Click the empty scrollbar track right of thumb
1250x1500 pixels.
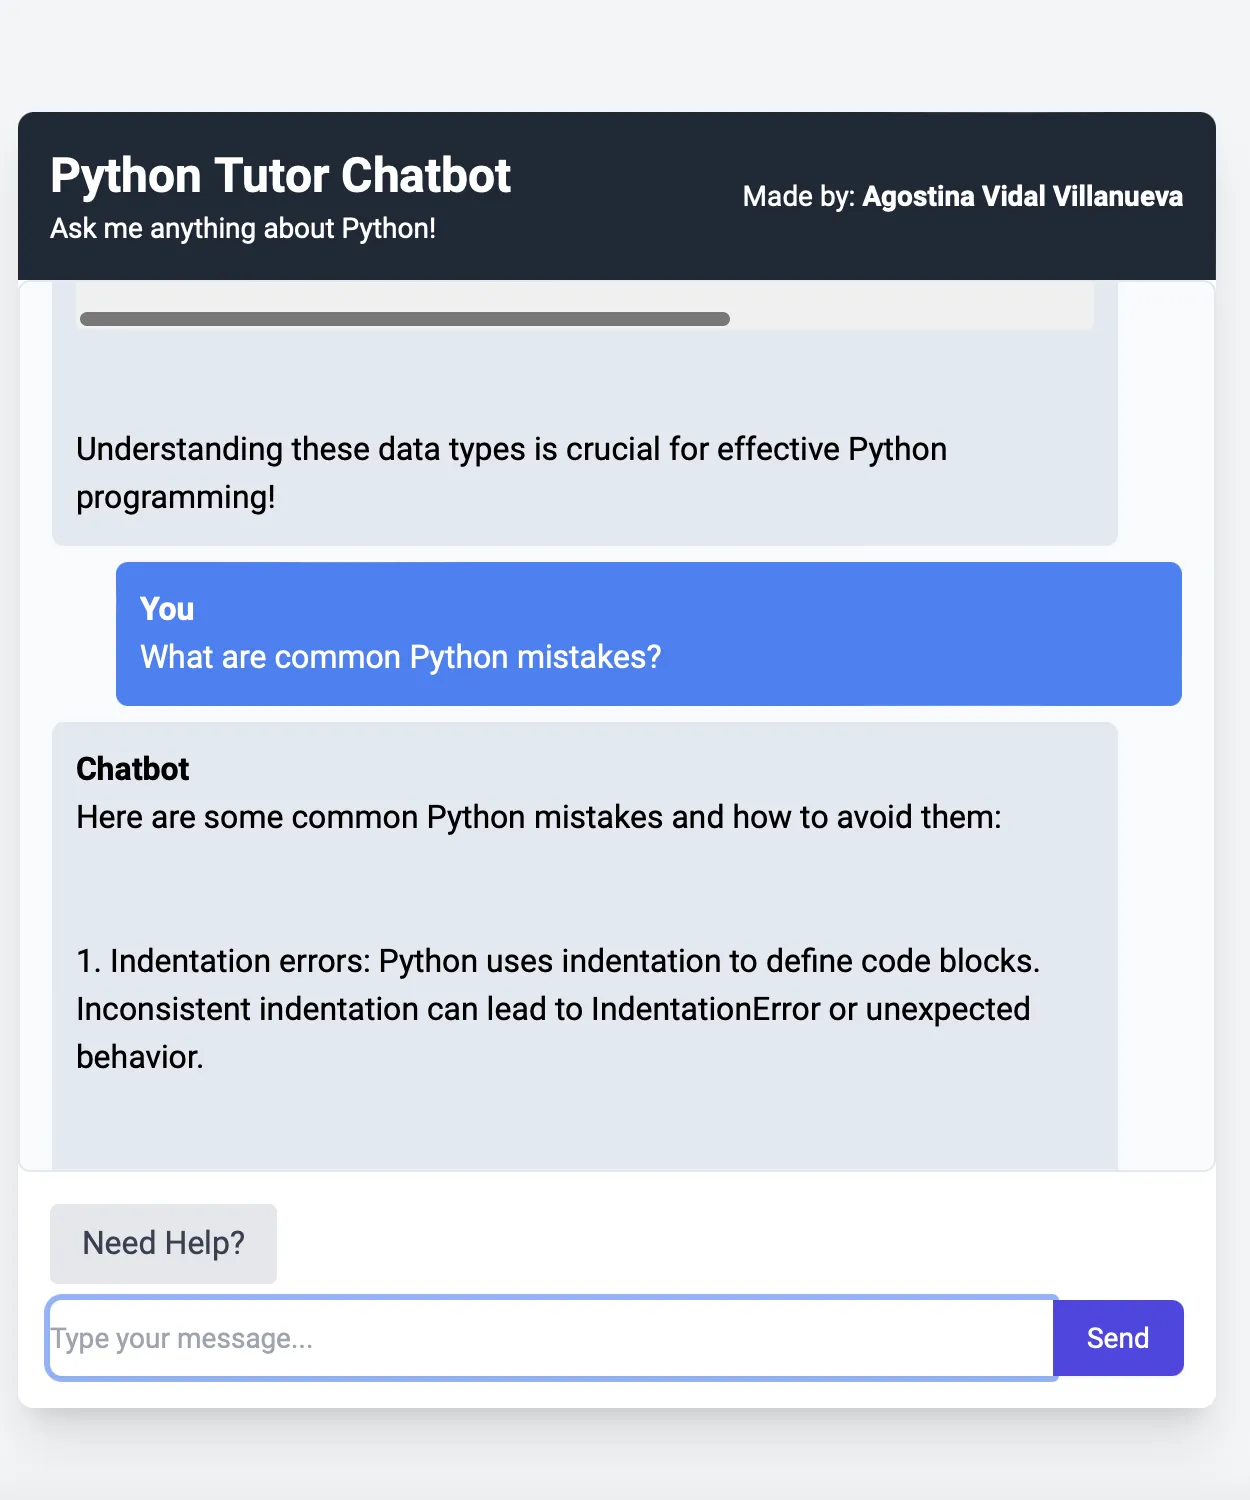tap(910, 319)
